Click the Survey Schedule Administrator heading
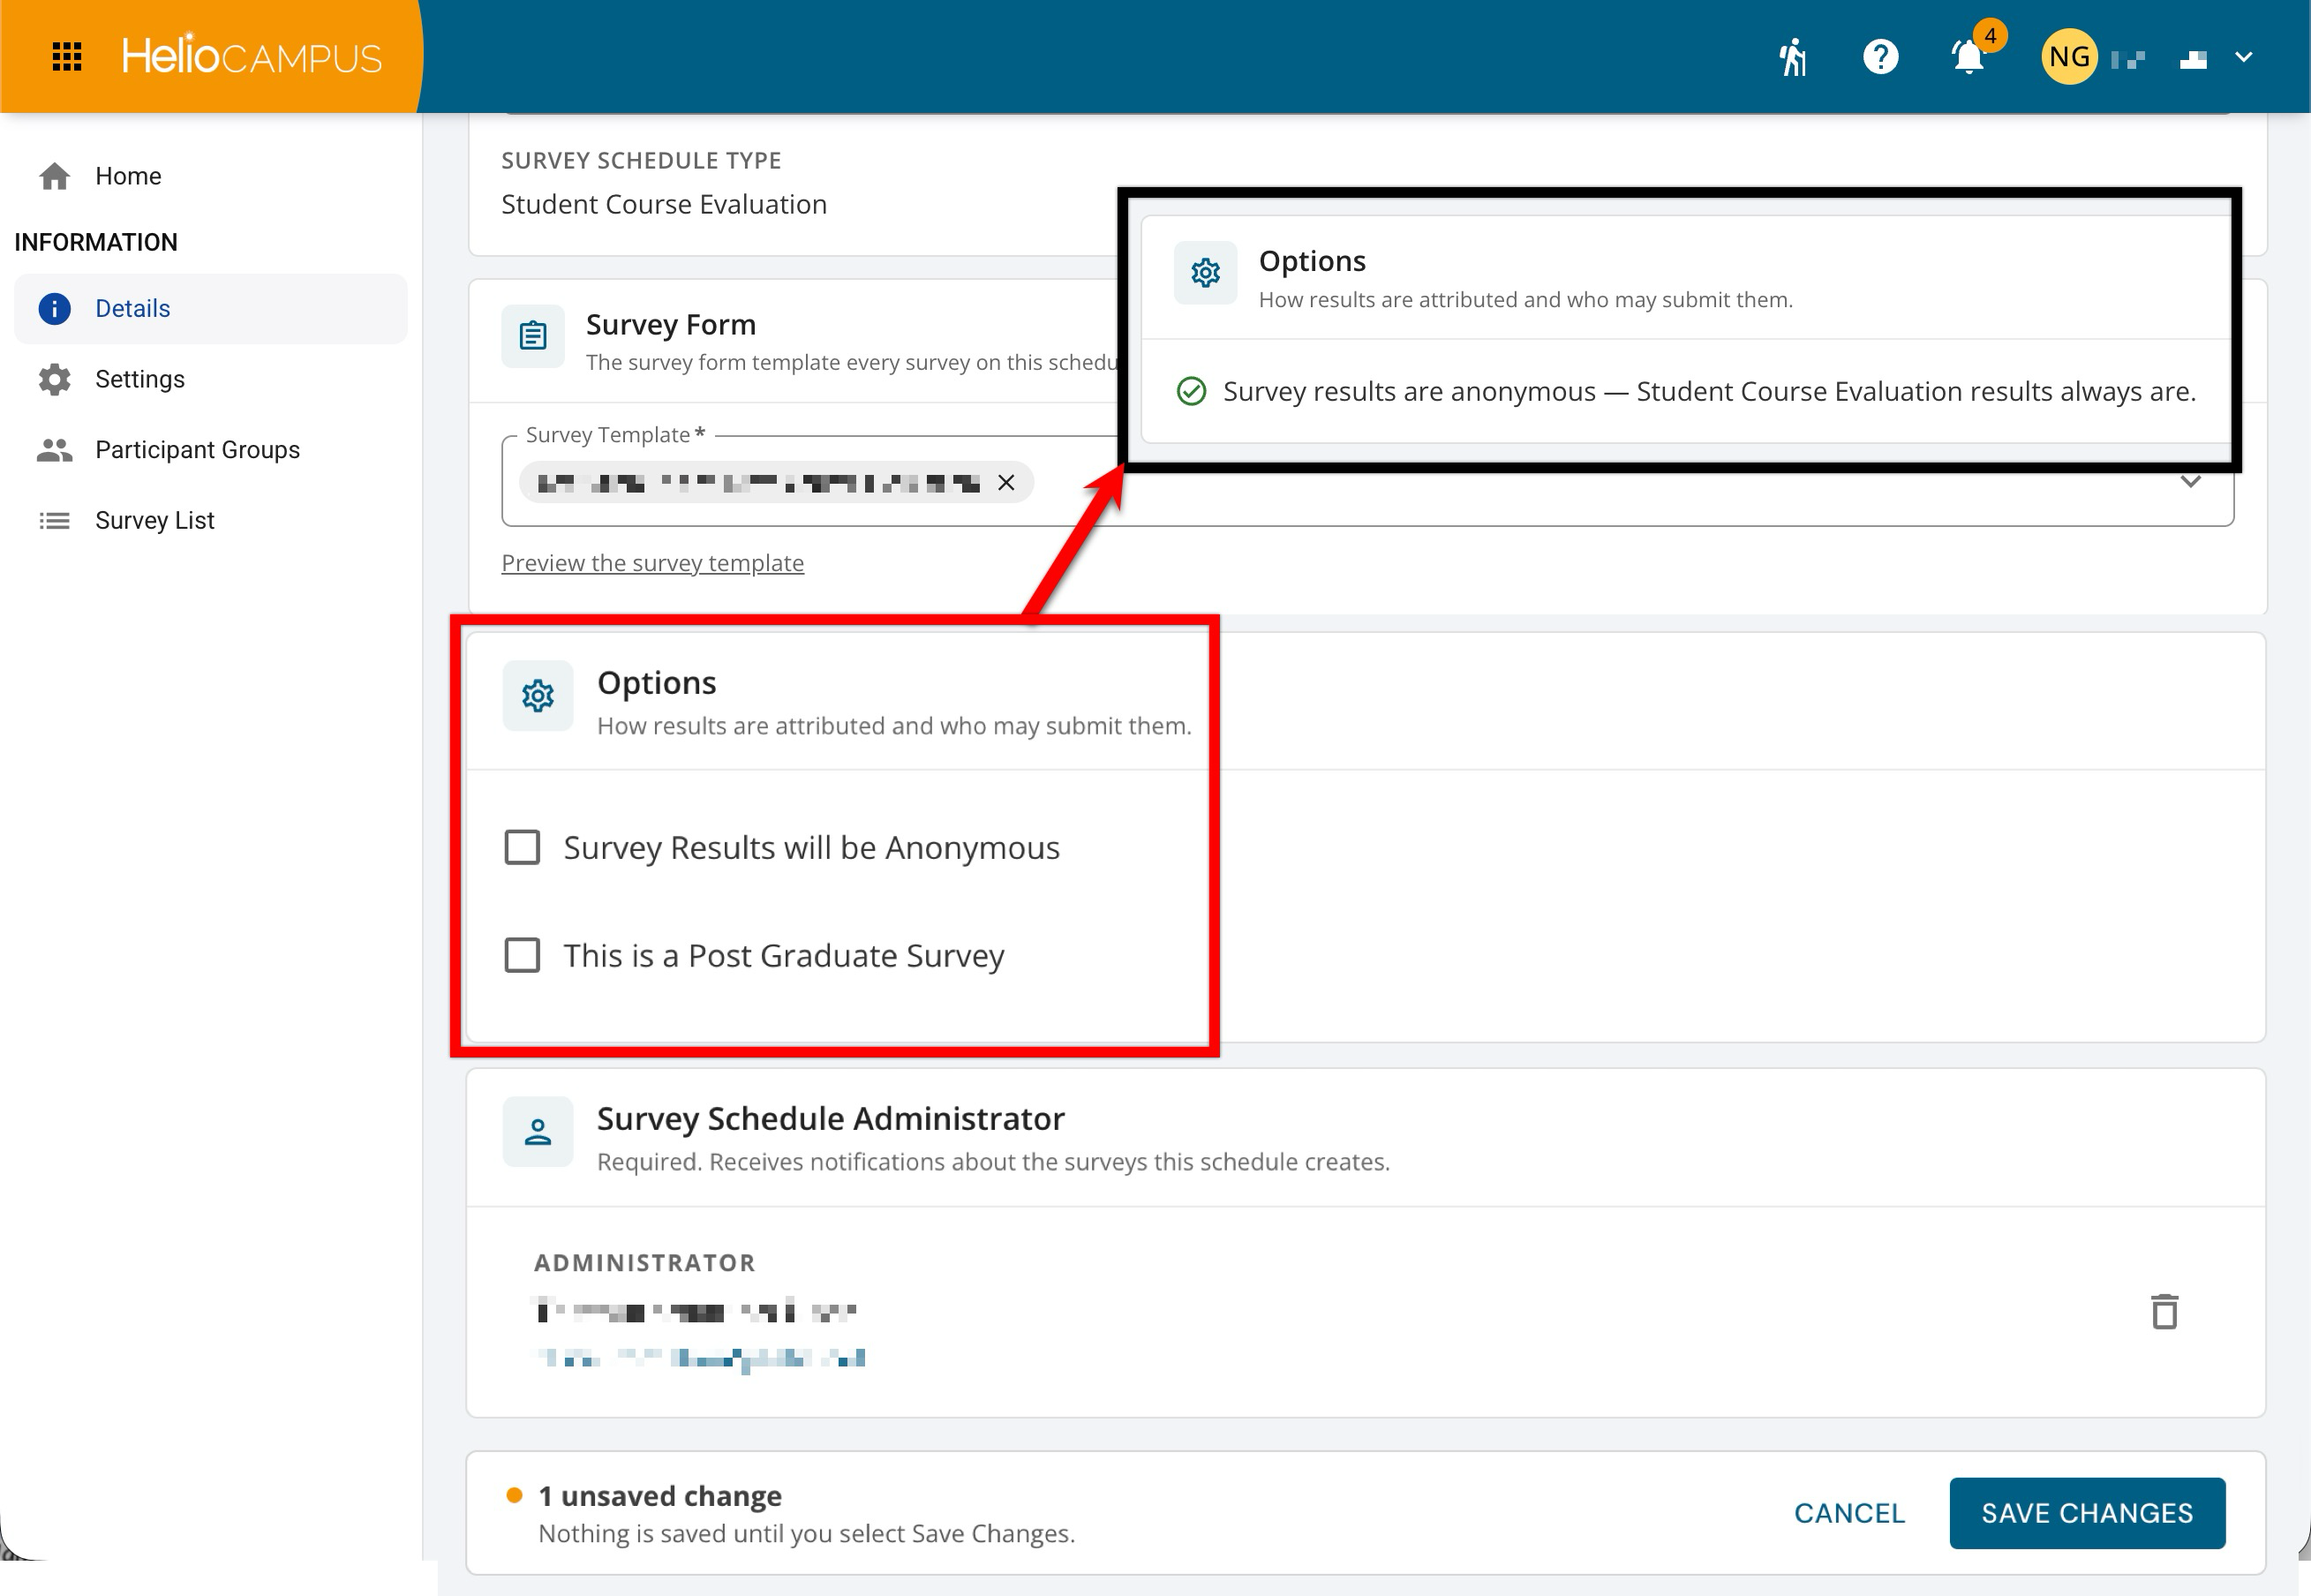 click(830, 1118)
